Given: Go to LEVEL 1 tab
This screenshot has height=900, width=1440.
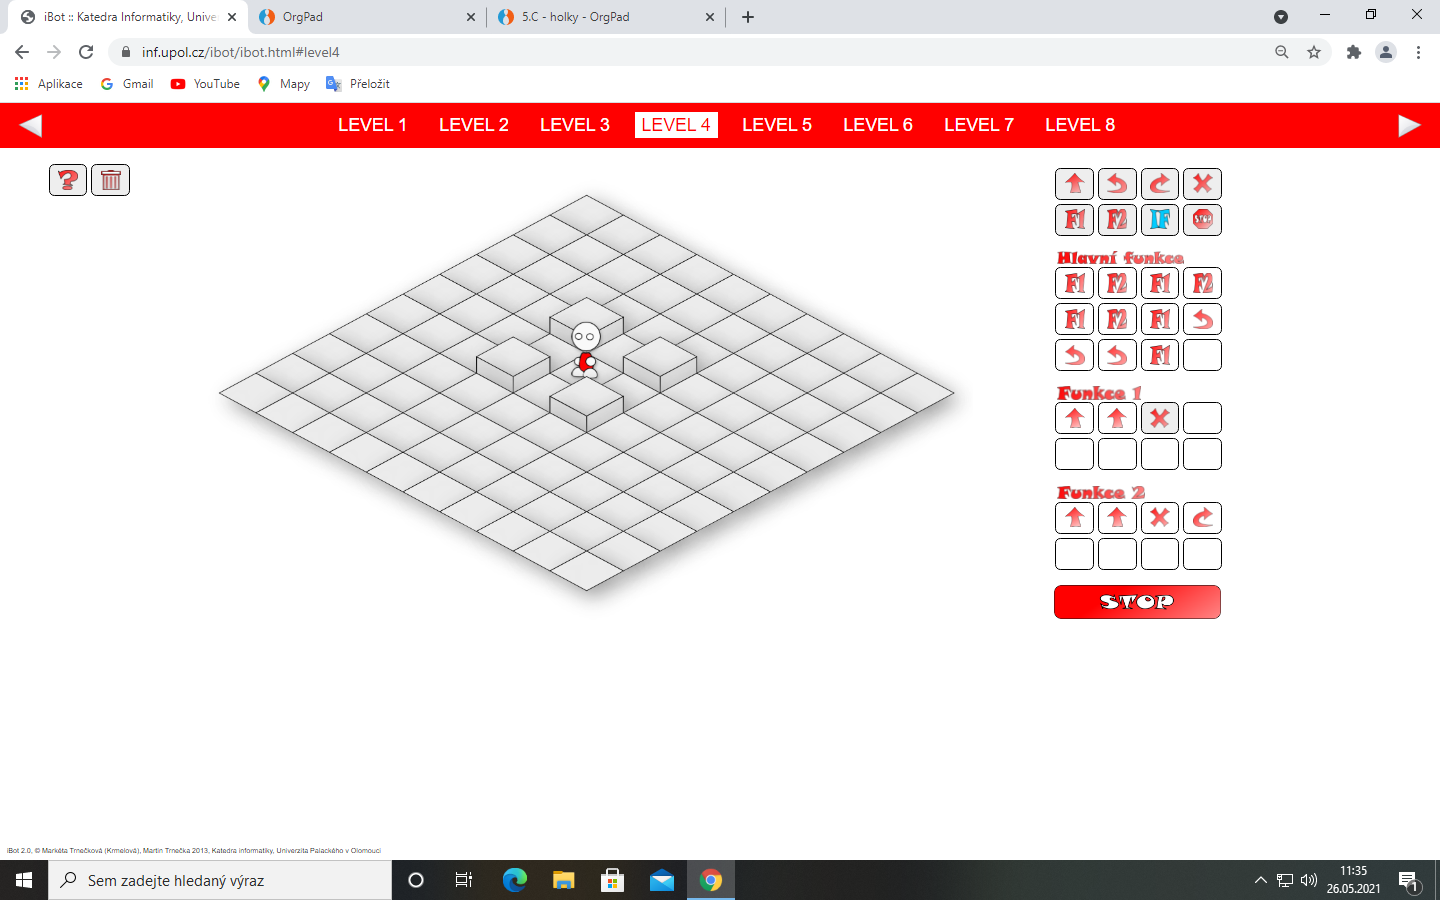Looking at the screenshot, I should (372, 125).
